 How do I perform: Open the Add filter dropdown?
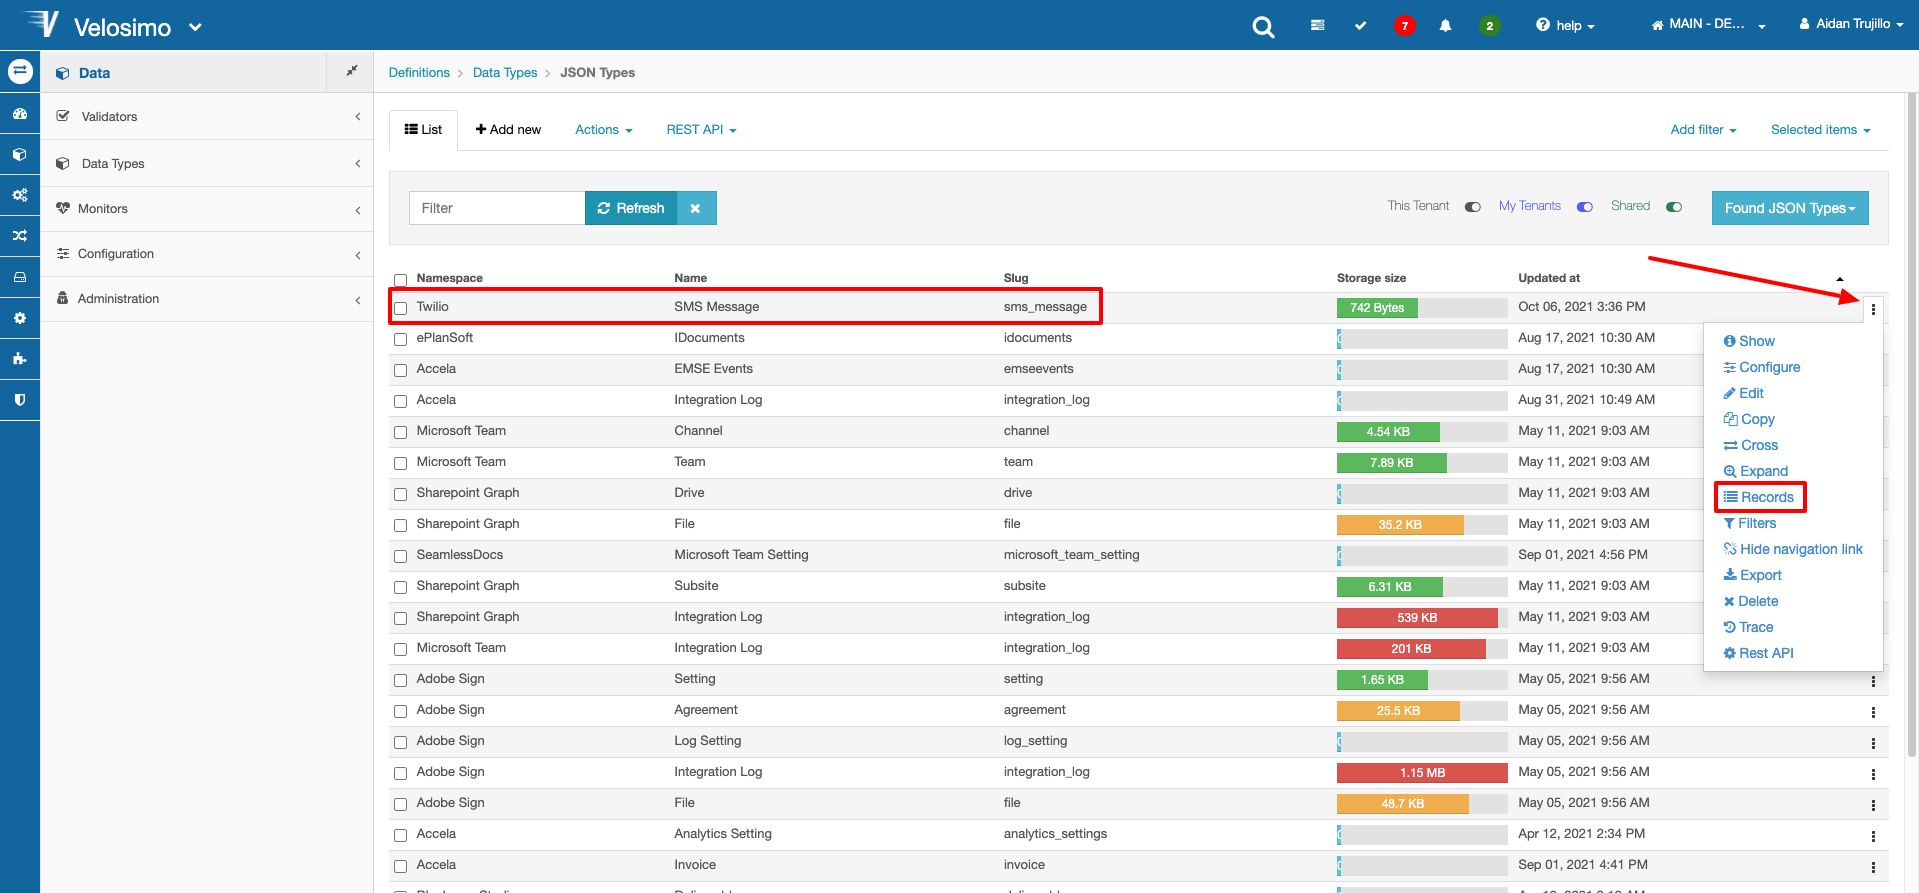click(1703, 130)
